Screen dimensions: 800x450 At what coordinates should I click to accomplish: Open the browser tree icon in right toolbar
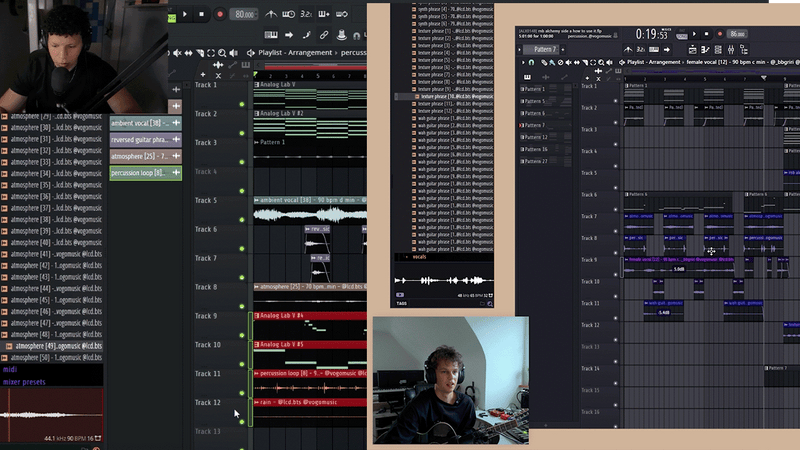pos(744,49)
